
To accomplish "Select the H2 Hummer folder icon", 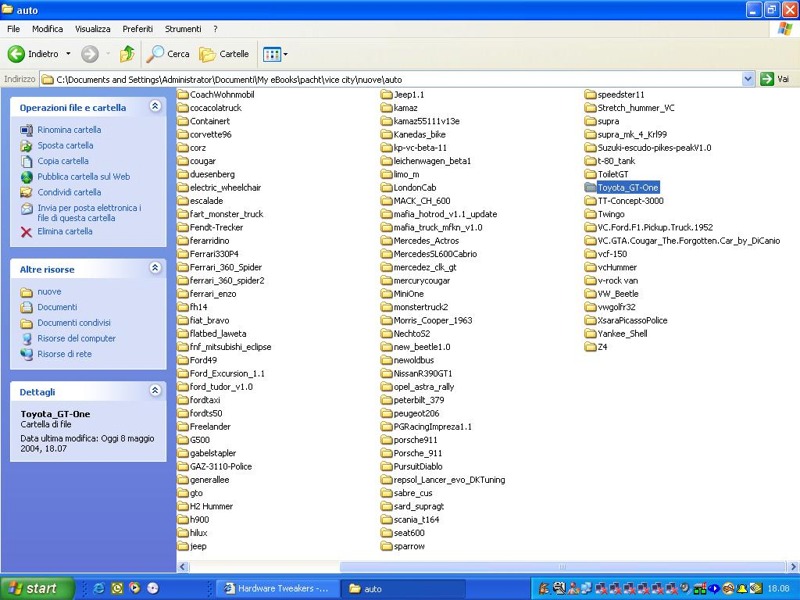I will (x=183, y=506).
